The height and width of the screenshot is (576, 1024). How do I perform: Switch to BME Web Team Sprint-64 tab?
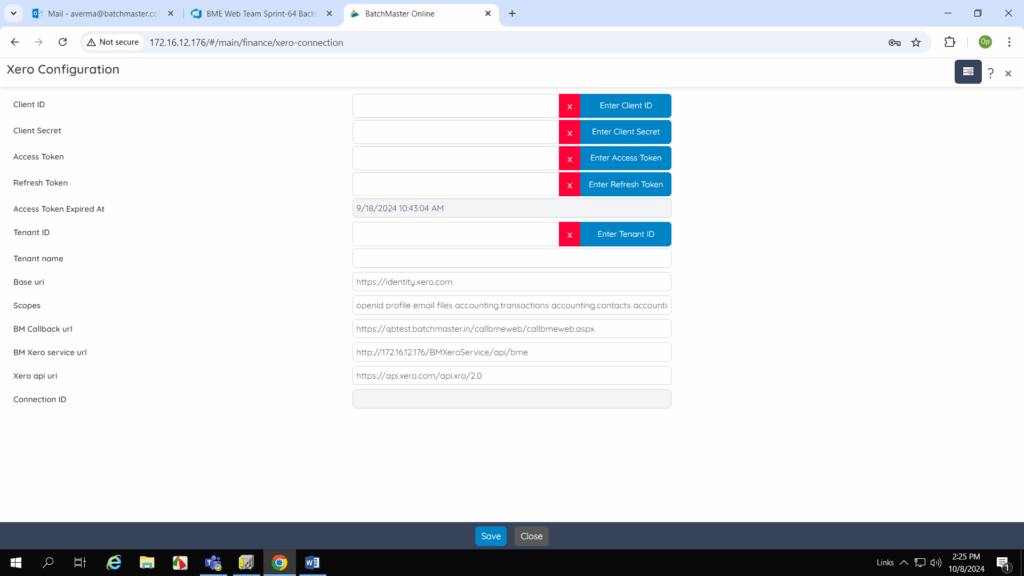[x=256, y=14]
